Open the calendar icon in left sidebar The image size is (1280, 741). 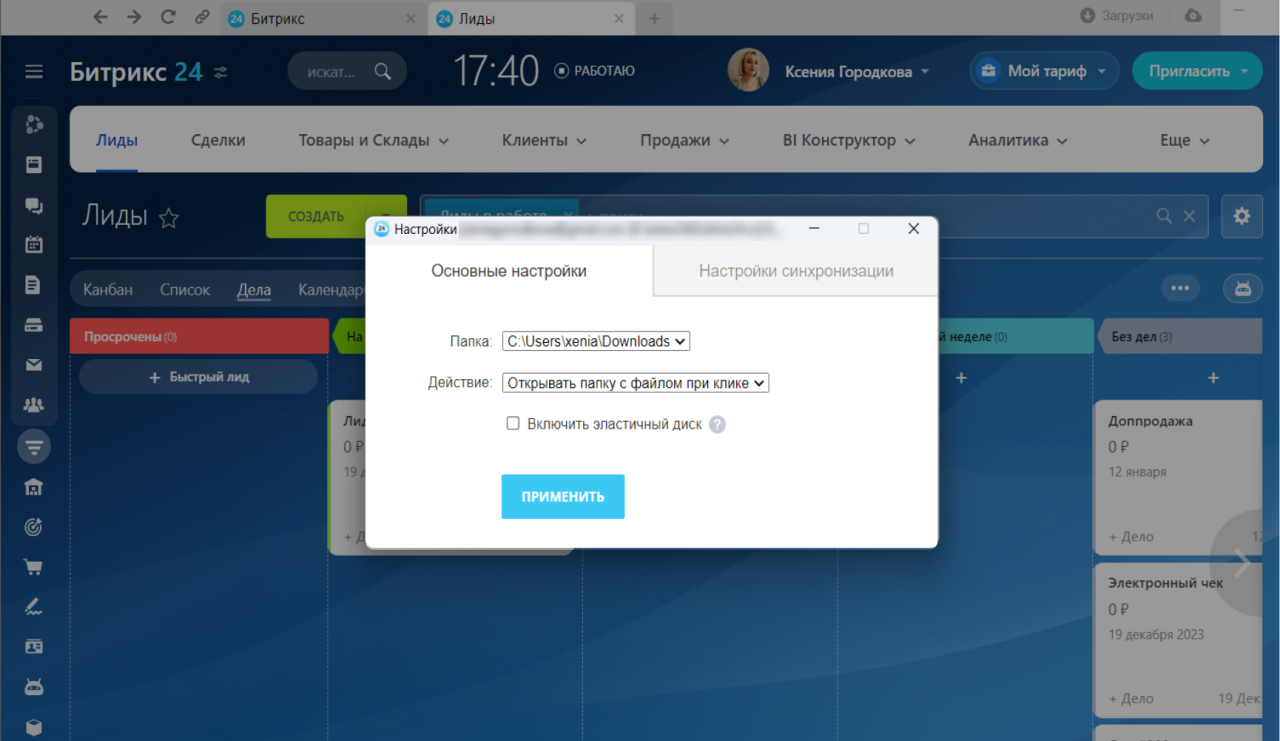tap(34, 245)
